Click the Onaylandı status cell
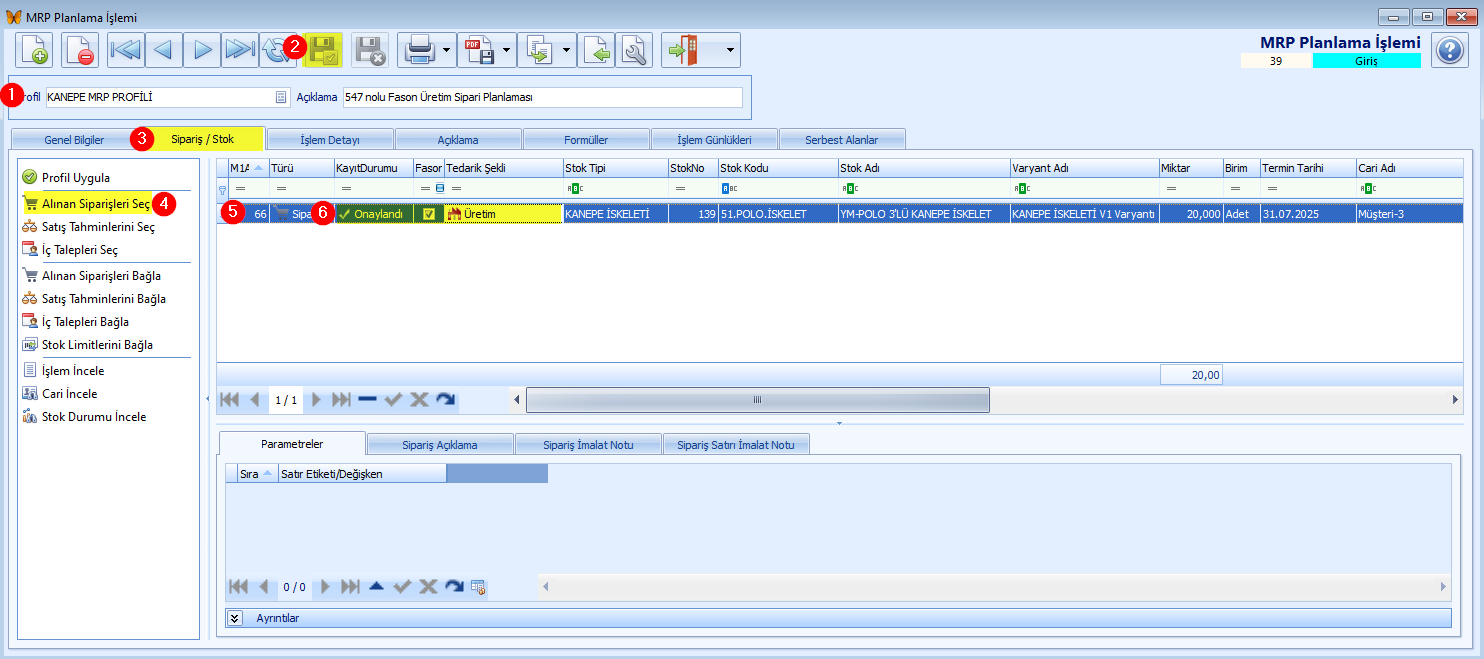Screen dimensions: 1484x659 [374, 213]
